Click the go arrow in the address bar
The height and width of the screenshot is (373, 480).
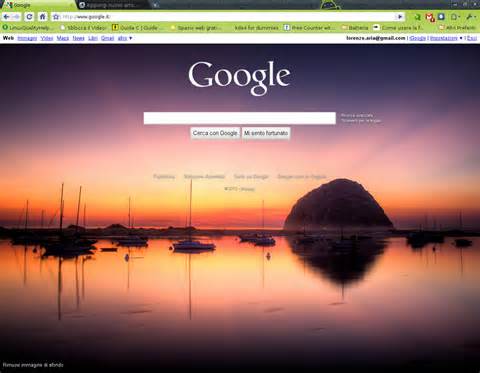[400, 17]
